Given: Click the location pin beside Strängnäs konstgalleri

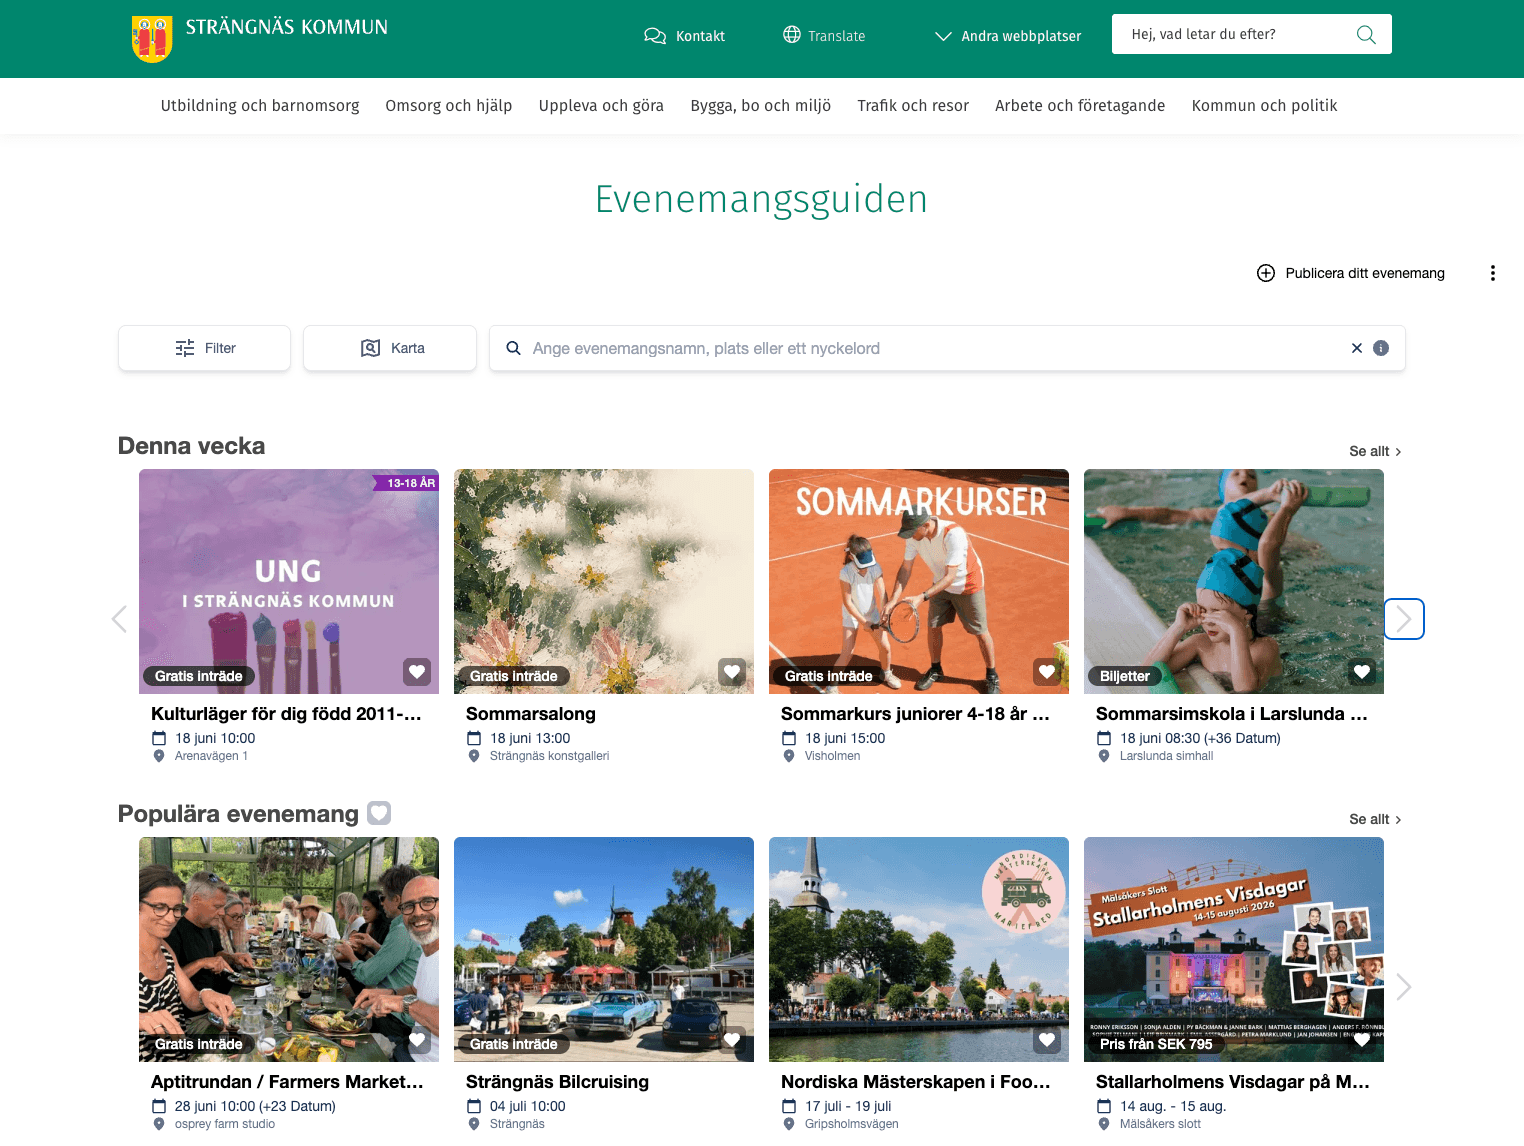Looking at the screenshot, I should coord(474,756).
